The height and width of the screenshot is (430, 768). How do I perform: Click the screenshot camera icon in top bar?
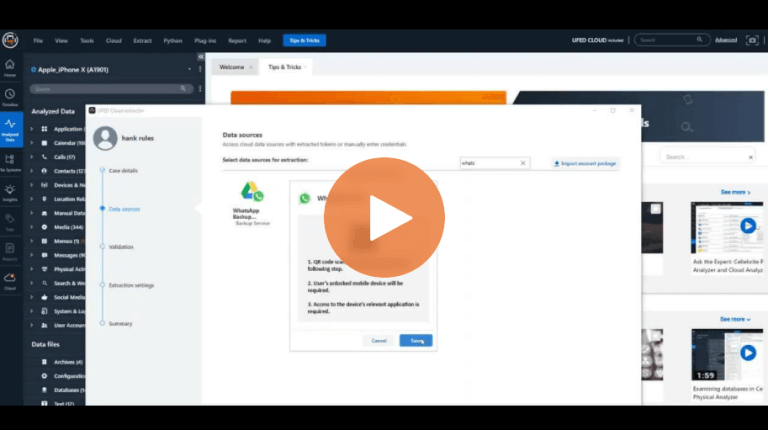752,40
